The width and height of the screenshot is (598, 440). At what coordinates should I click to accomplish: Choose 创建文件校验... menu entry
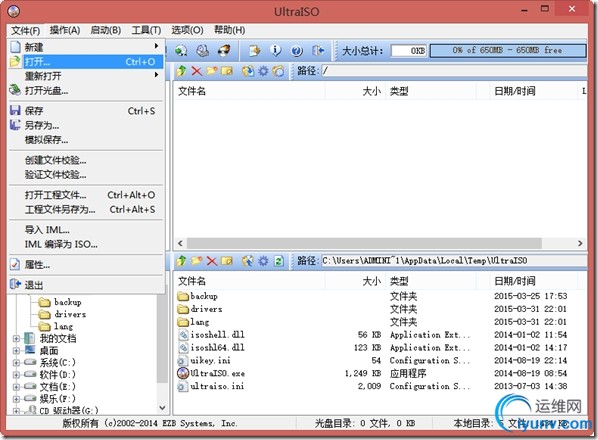86,161
